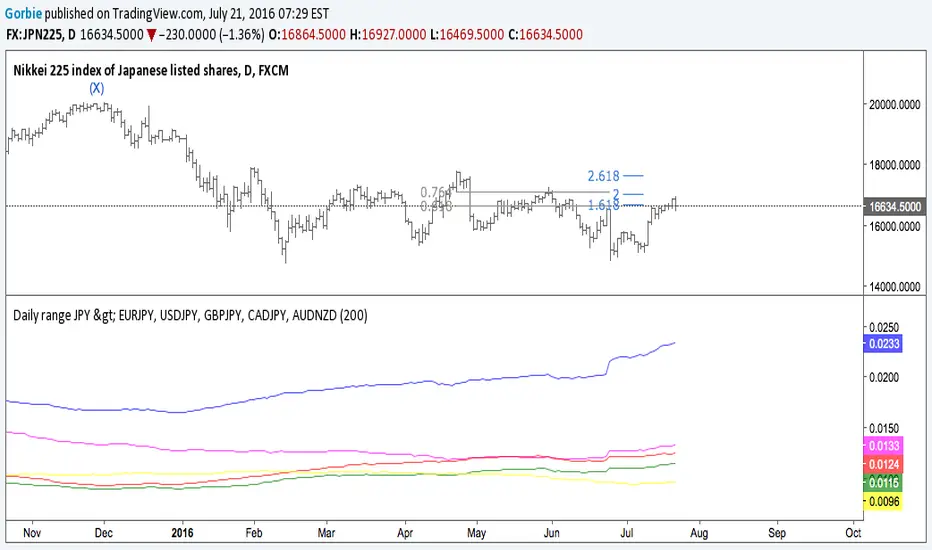
Task: Click the Jun label on time axis
Action: click(552, 533)
